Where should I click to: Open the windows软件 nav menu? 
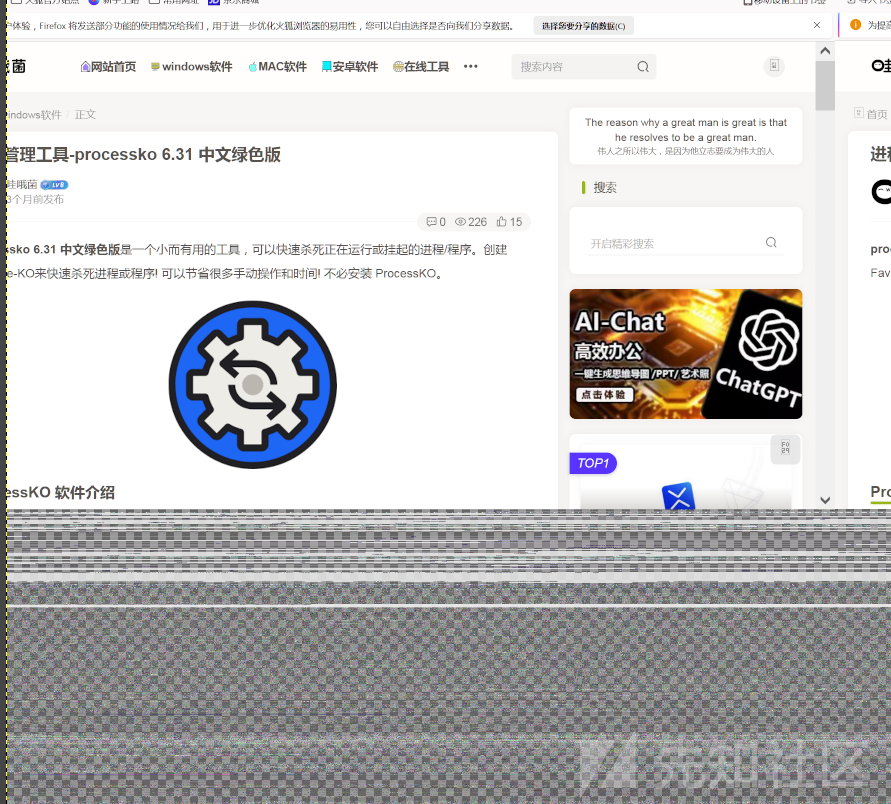click(x=191, y=66)
